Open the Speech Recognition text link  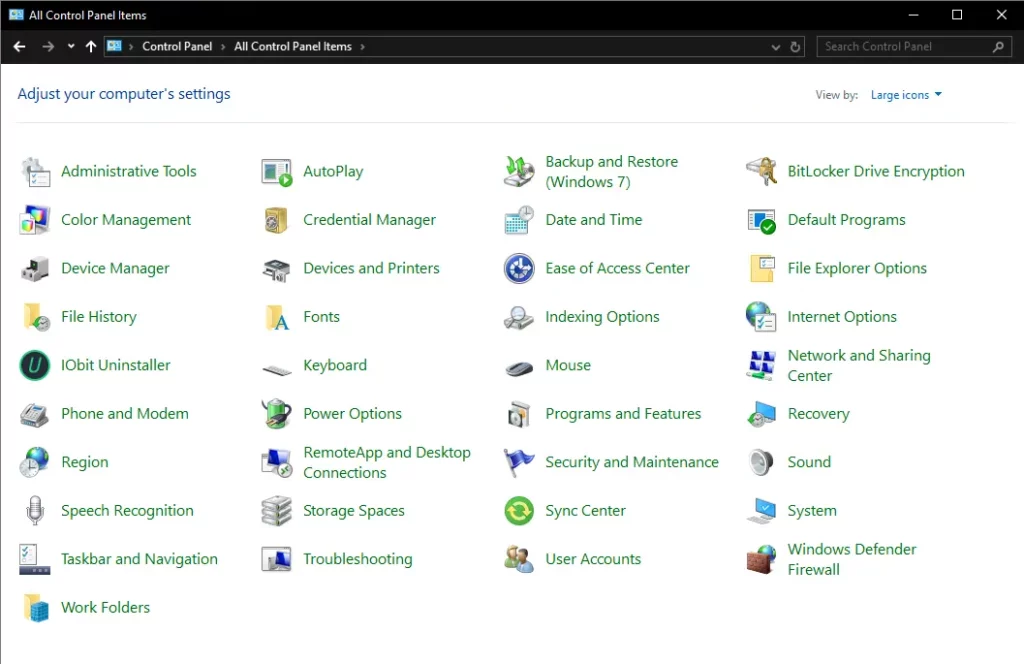pyautogui.click(x=127, y=511)
